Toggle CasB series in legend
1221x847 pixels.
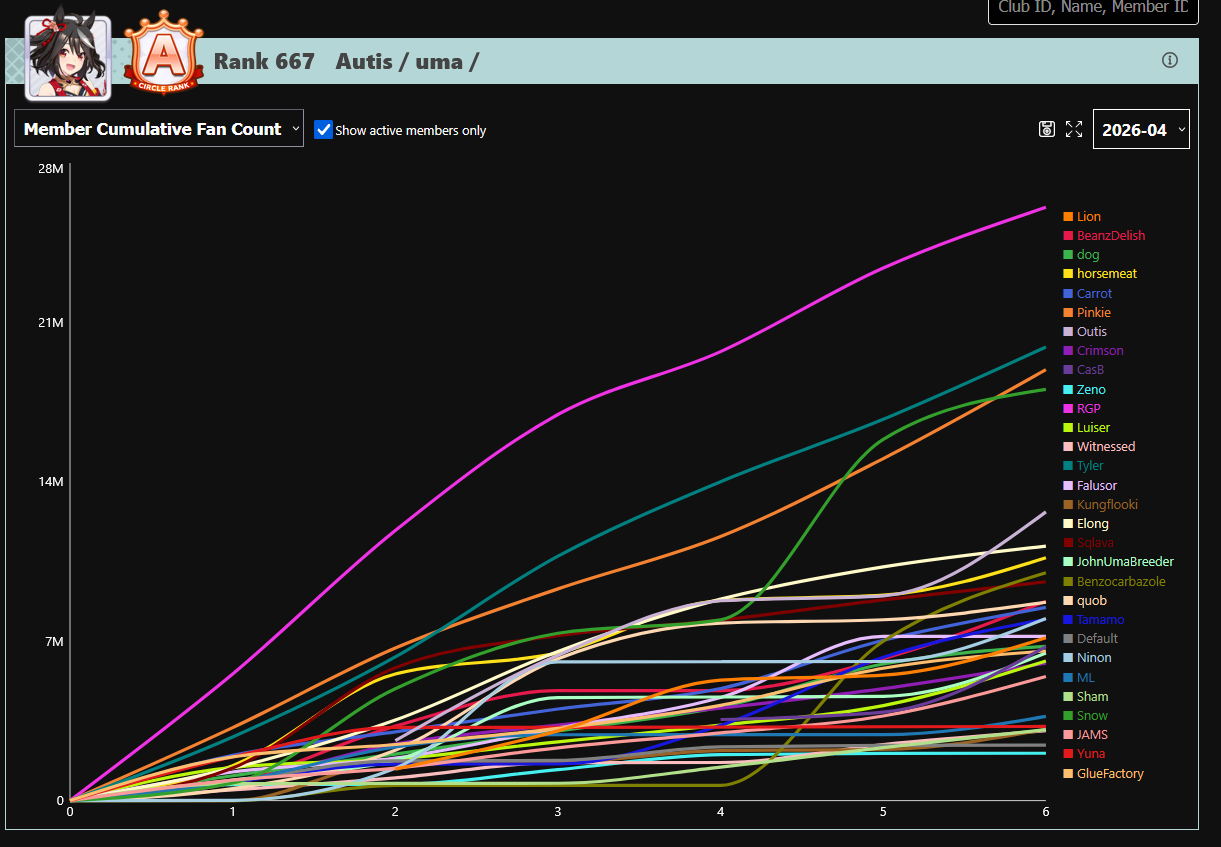1084,370
